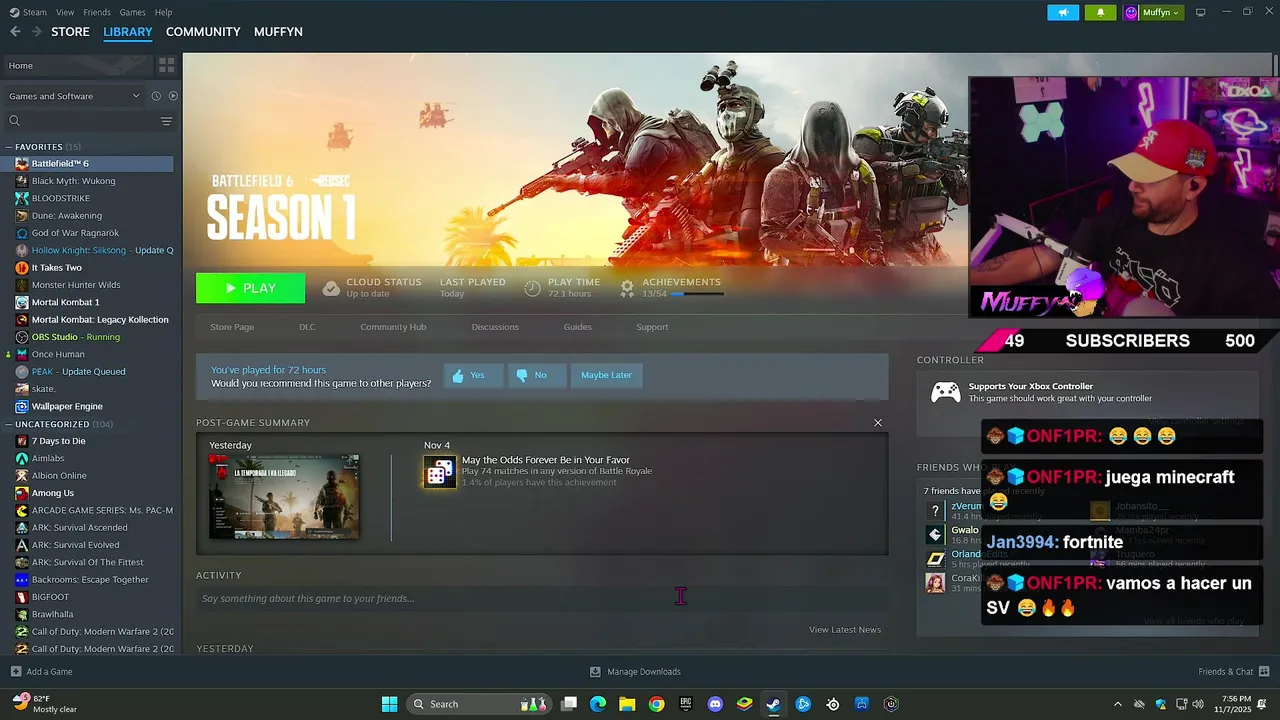Viewport: 1280px width, 720px height.
Task: Click the forward navigation arrow
Action: 37,32
